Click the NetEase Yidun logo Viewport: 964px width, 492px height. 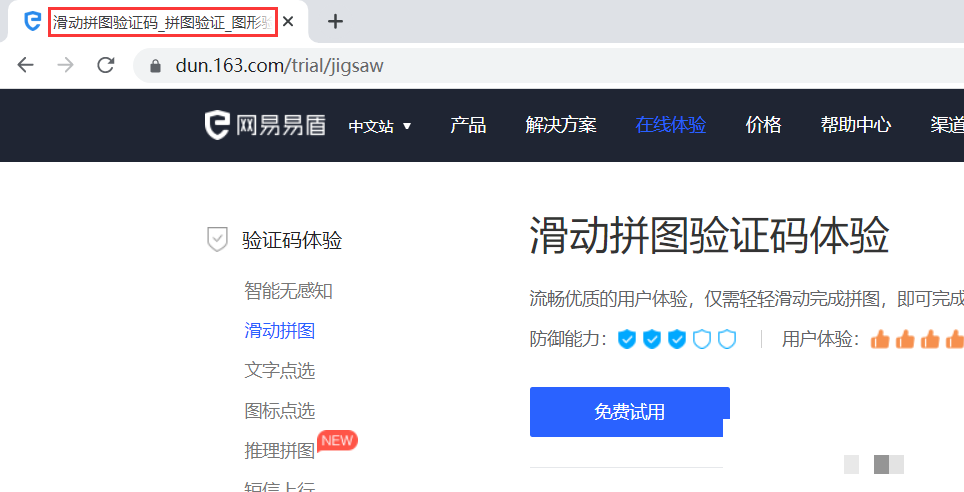[x=265, y=125]
